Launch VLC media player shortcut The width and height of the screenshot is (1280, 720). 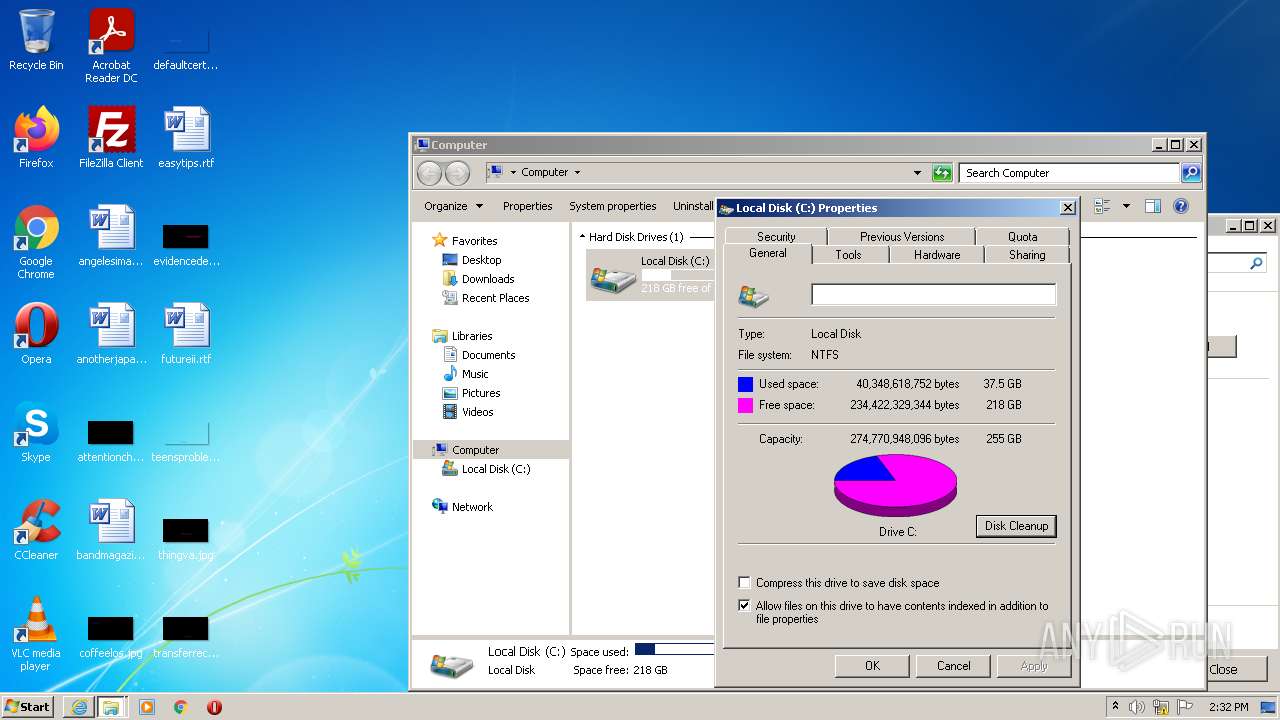click(36, 634)
